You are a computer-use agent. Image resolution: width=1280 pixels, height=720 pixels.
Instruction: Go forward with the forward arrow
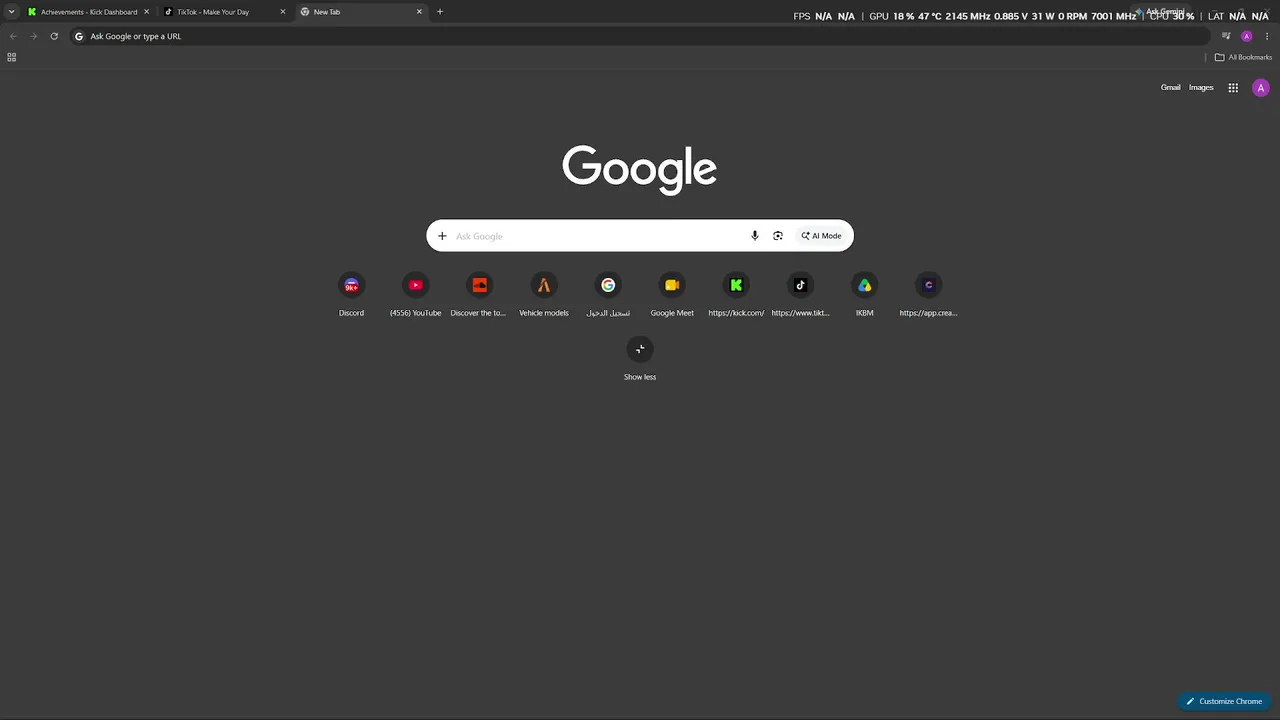click(x=33, y=36)
